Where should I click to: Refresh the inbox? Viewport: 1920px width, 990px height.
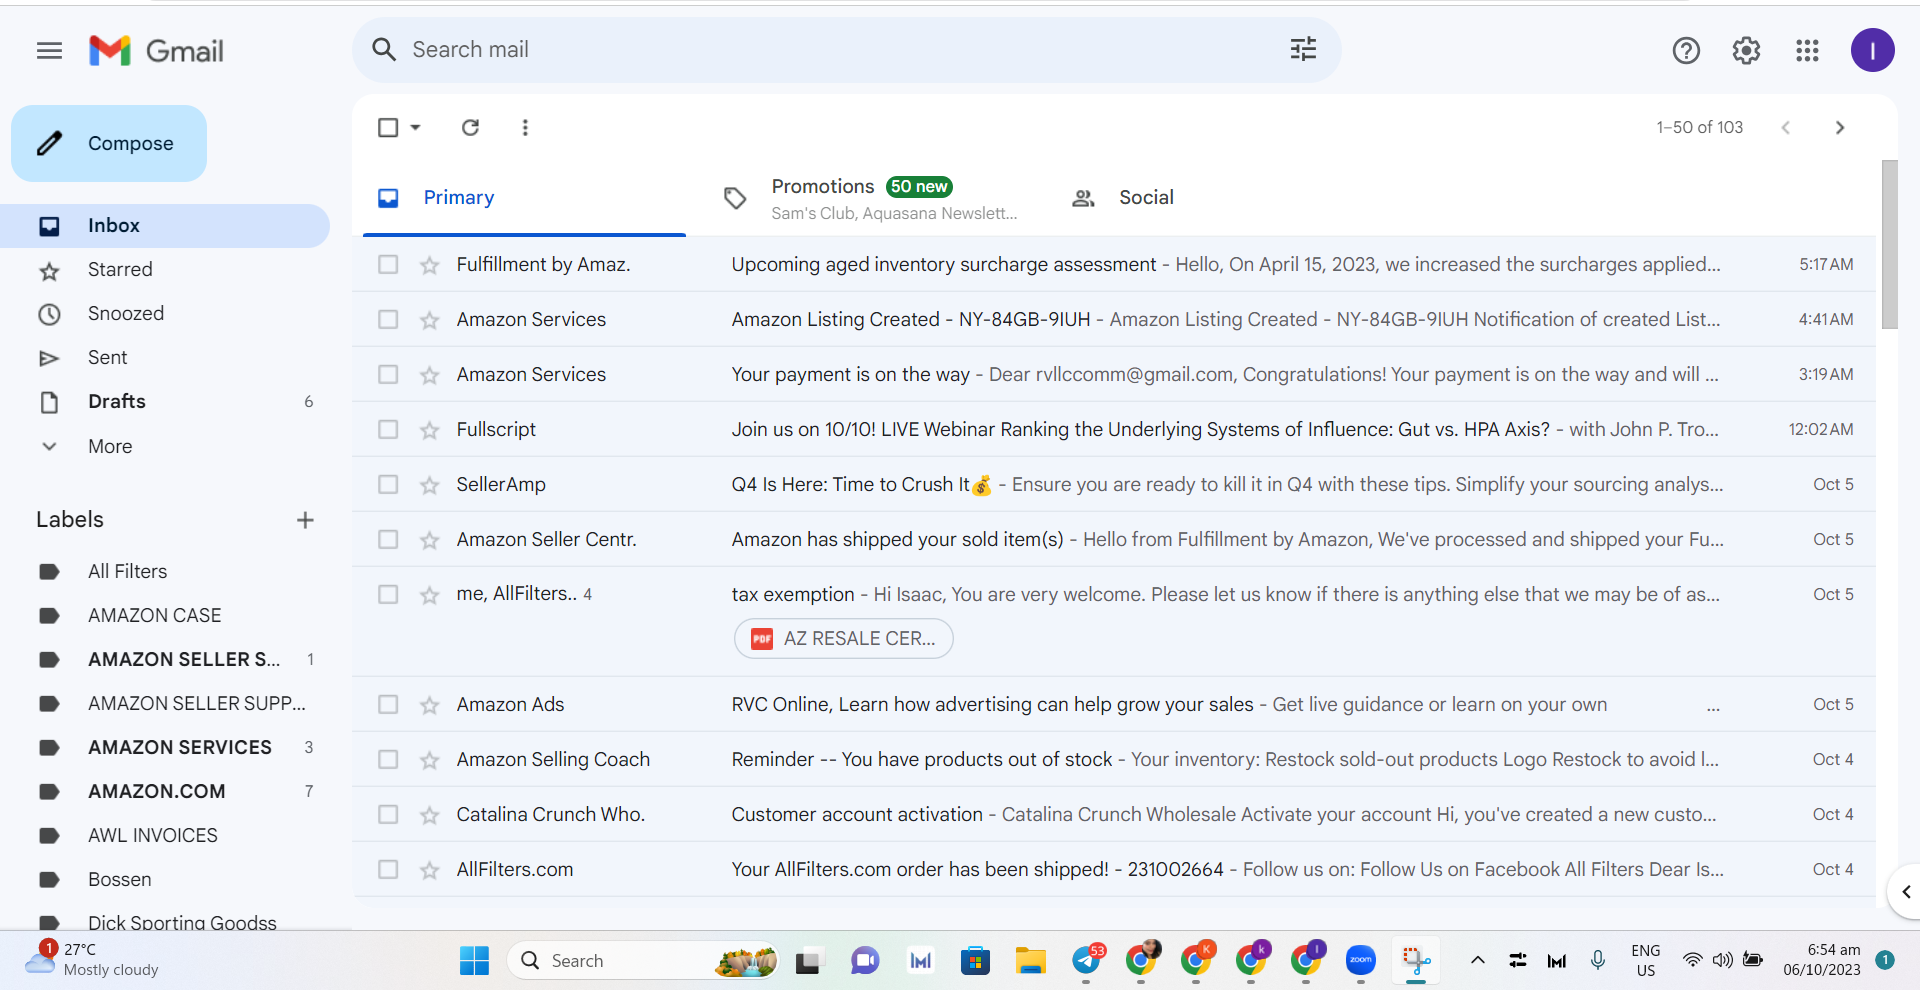pyautogui.click(x=470, y=127)
